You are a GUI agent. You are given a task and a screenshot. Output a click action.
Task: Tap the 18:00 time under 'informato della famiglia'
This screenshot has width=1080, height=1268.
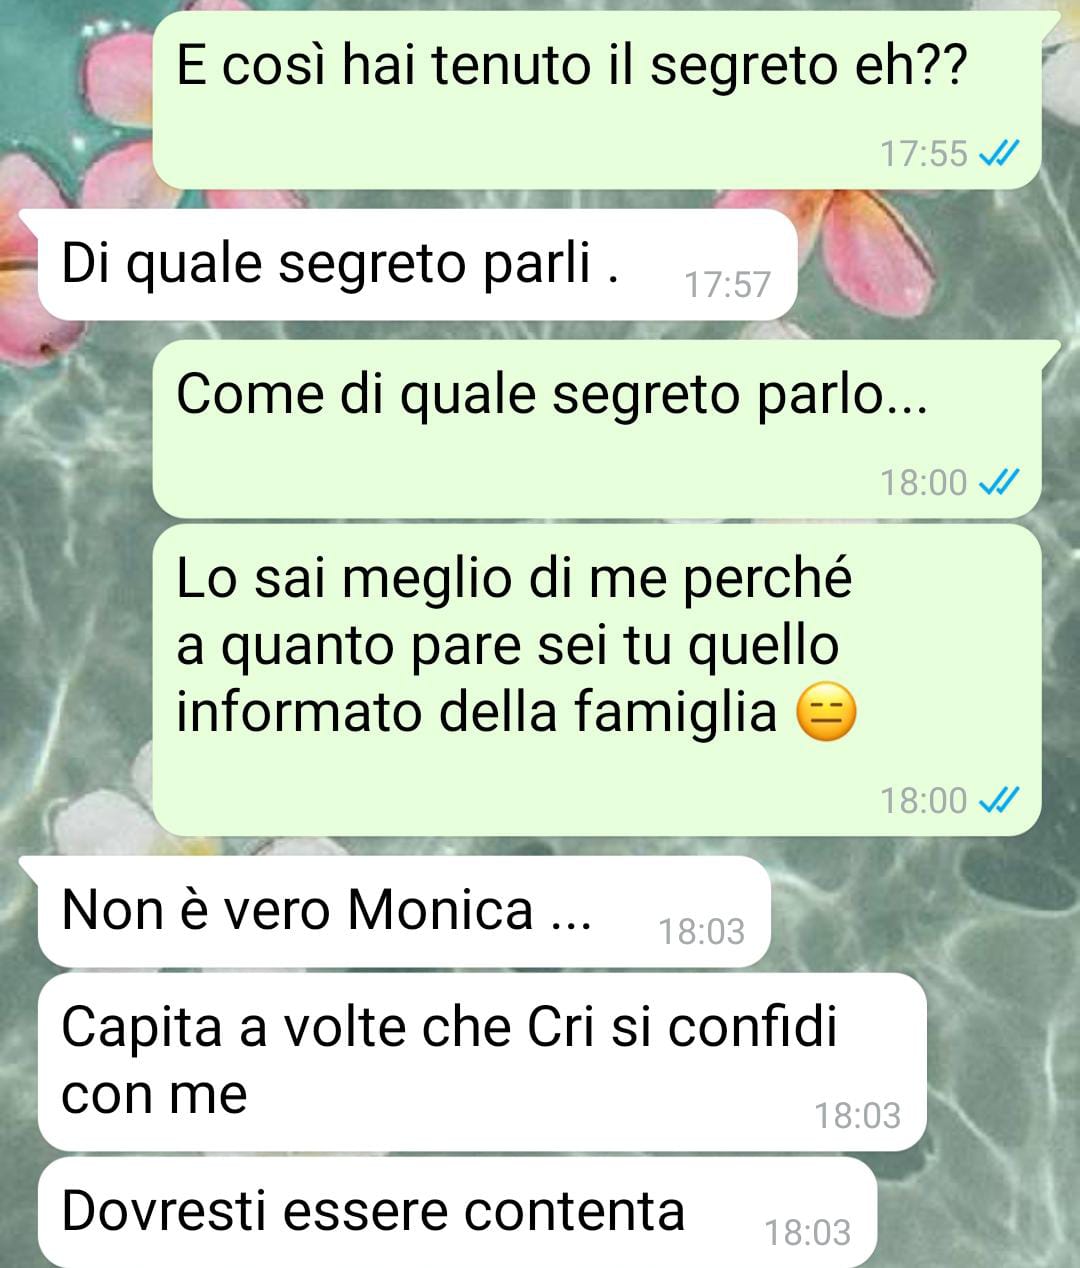924,801
